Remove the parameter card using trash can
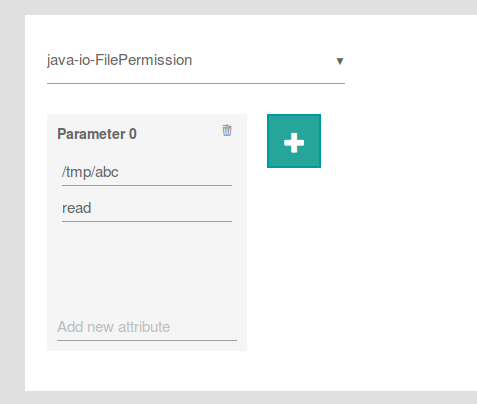Image resolution: width=477 pixels, height=404 pixels. click(x=227, y=130)
